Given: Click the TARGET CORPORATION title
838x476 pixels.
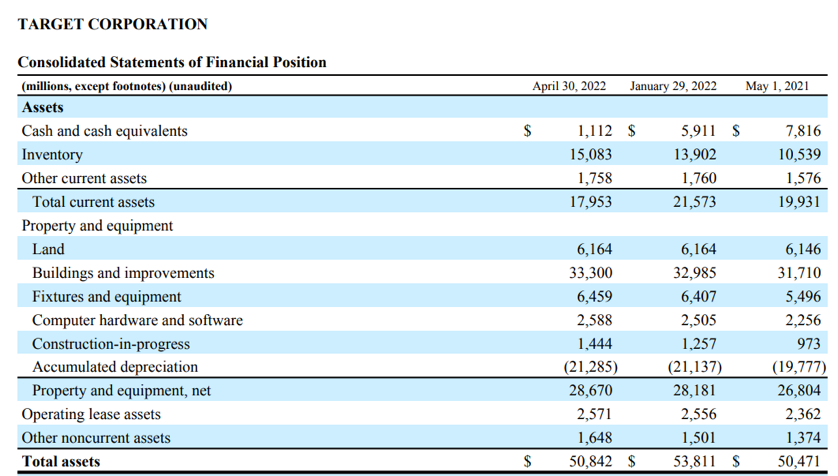Looking at the screenshot, I should click(112, 24).
